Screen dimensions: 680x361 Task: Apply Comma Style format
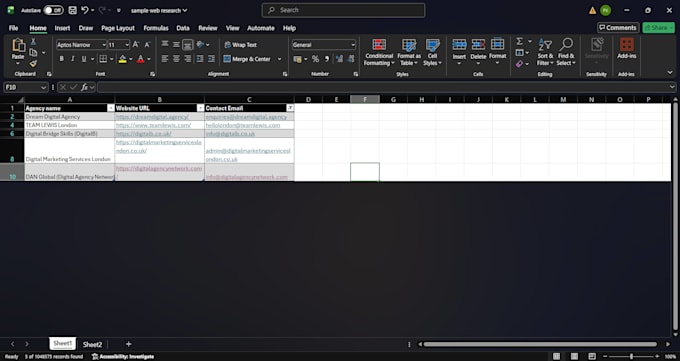click(x=327, y=59)
